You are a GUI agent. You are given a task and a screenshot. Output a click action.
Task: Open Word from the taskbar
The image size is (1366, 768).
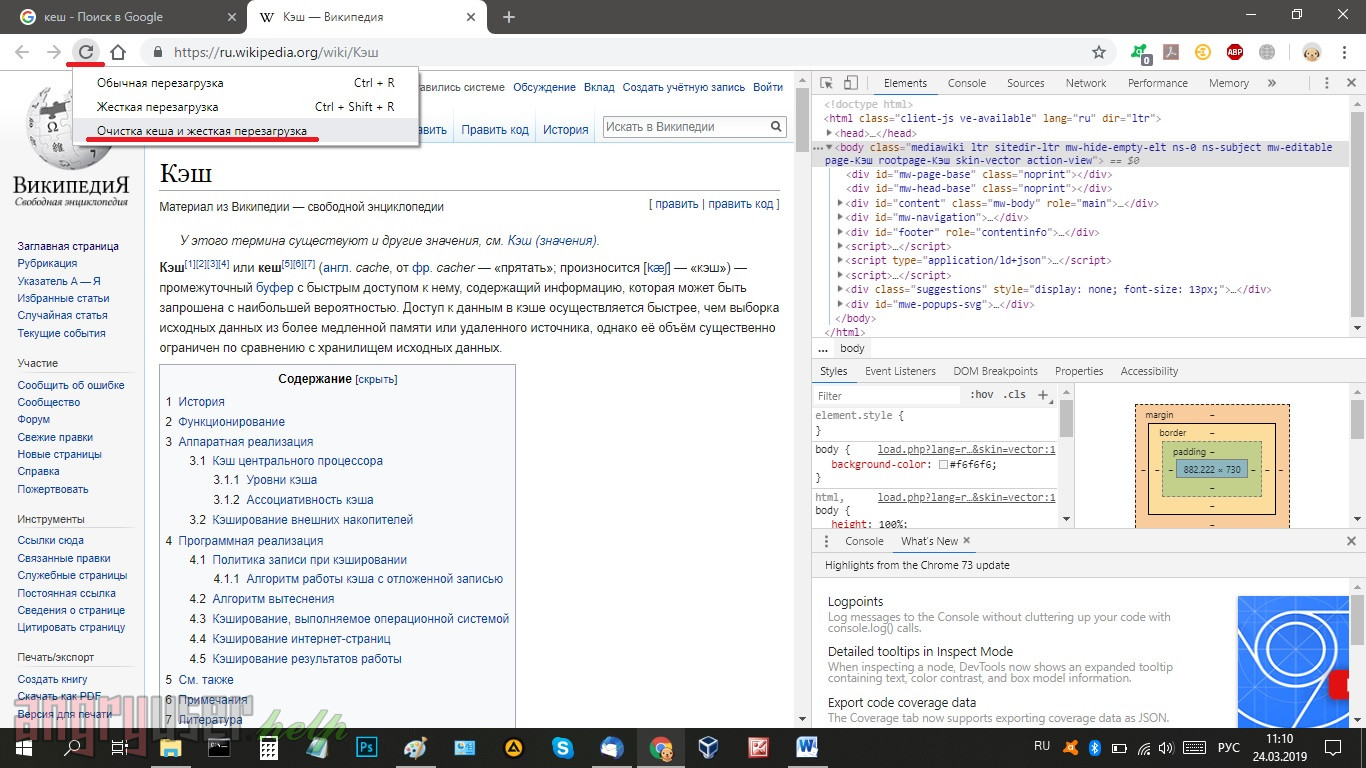(x=806, y=747)
